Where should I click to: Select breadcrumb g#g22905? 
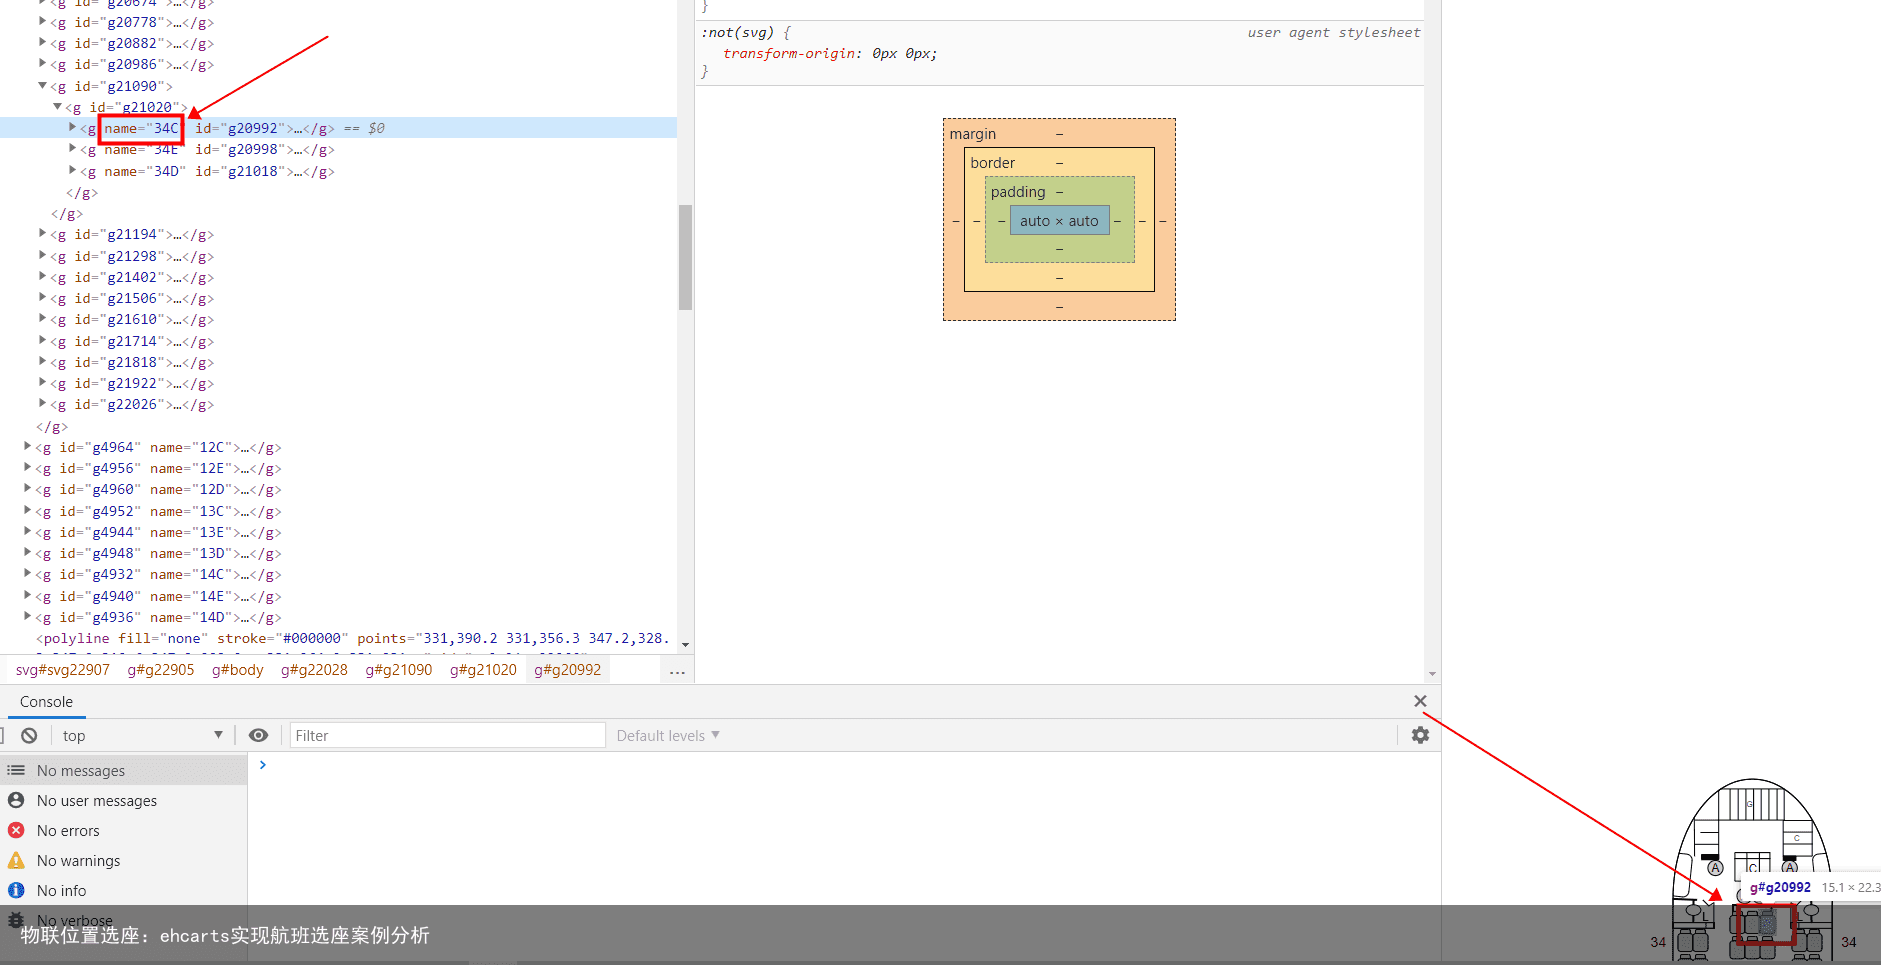point(161,669)
